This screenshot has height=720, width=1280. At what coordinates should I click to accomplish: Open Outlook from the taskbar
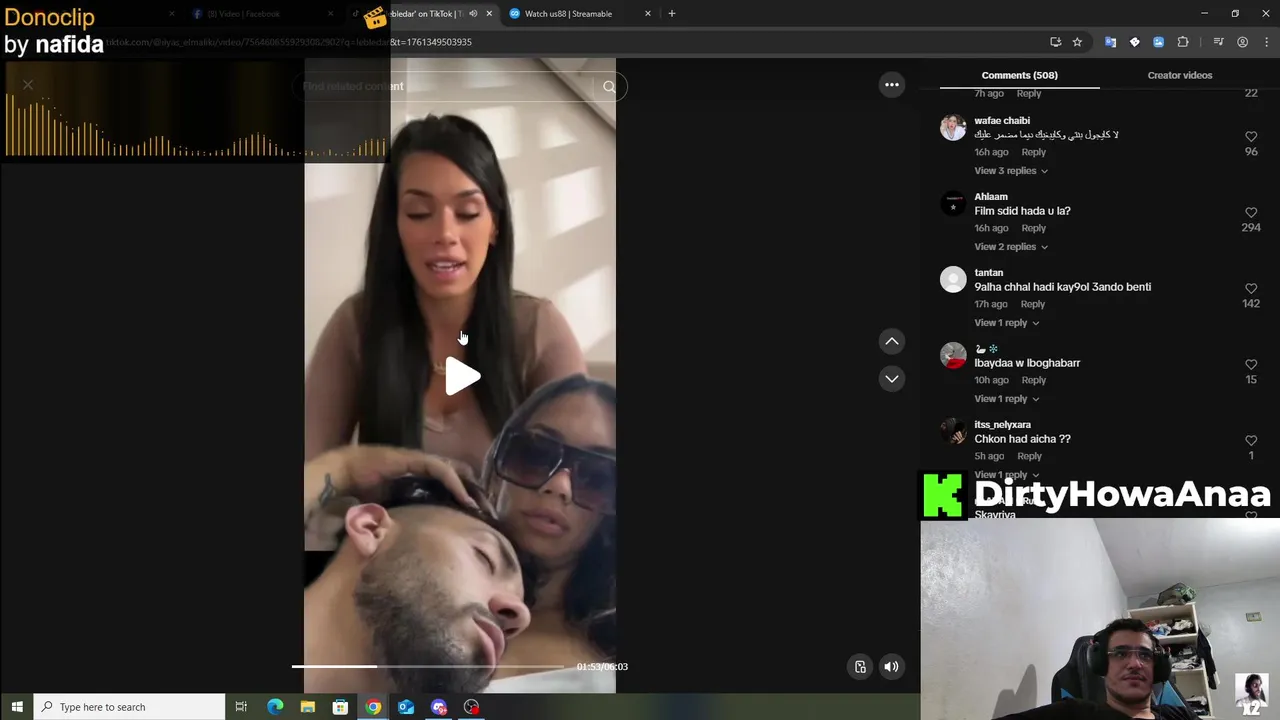pyautogui.click(x=406, y=707)
